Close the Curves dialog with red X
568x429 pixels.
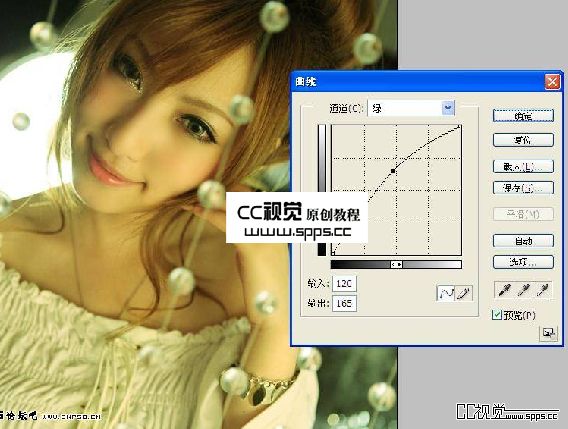pos(552,82)
